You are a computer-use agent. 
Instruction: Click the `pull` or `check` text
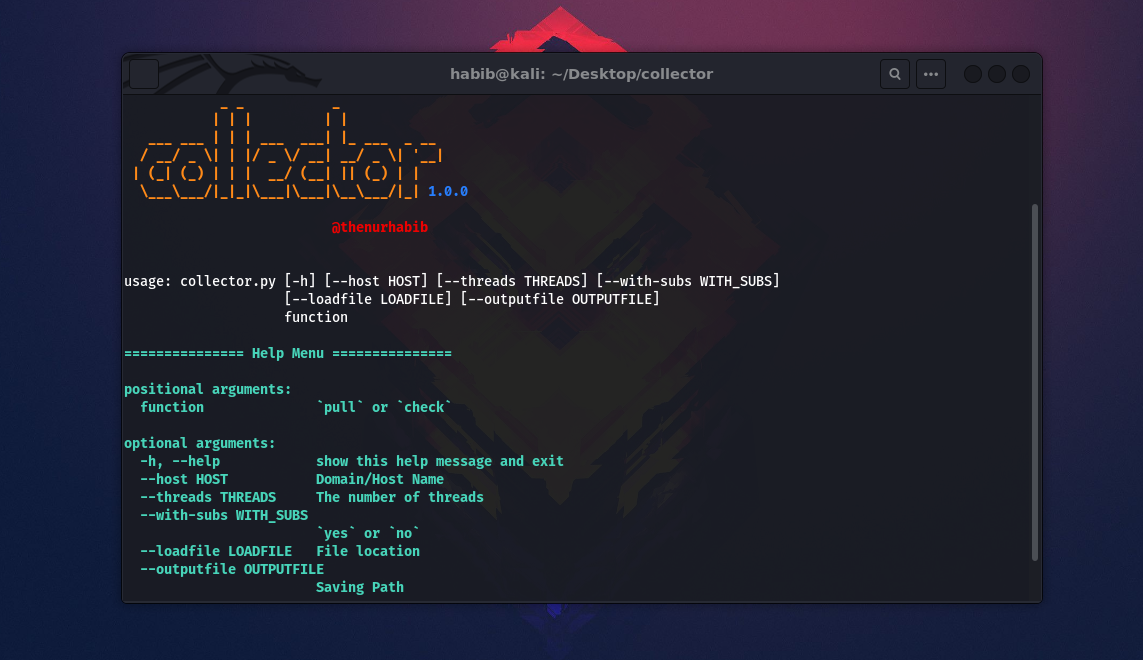383,407
